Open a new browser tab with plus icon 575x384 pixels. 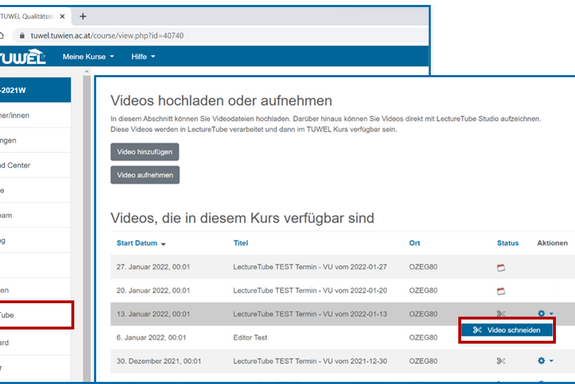(83, 17)
